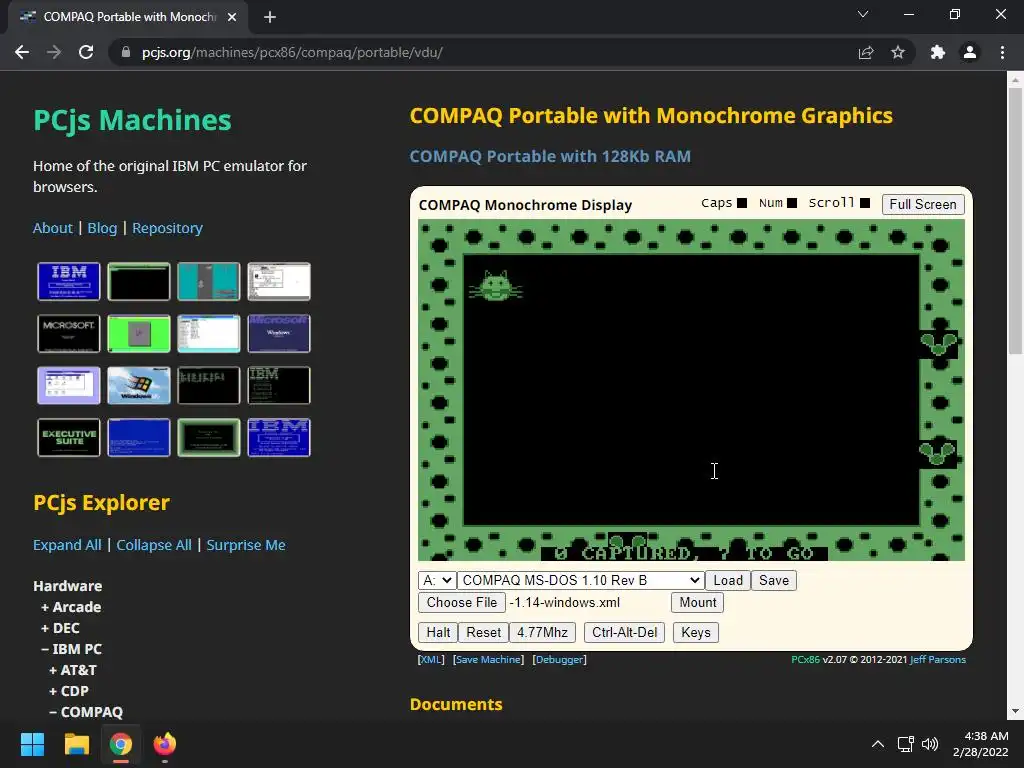Expand the AT&T tree node

72,669
